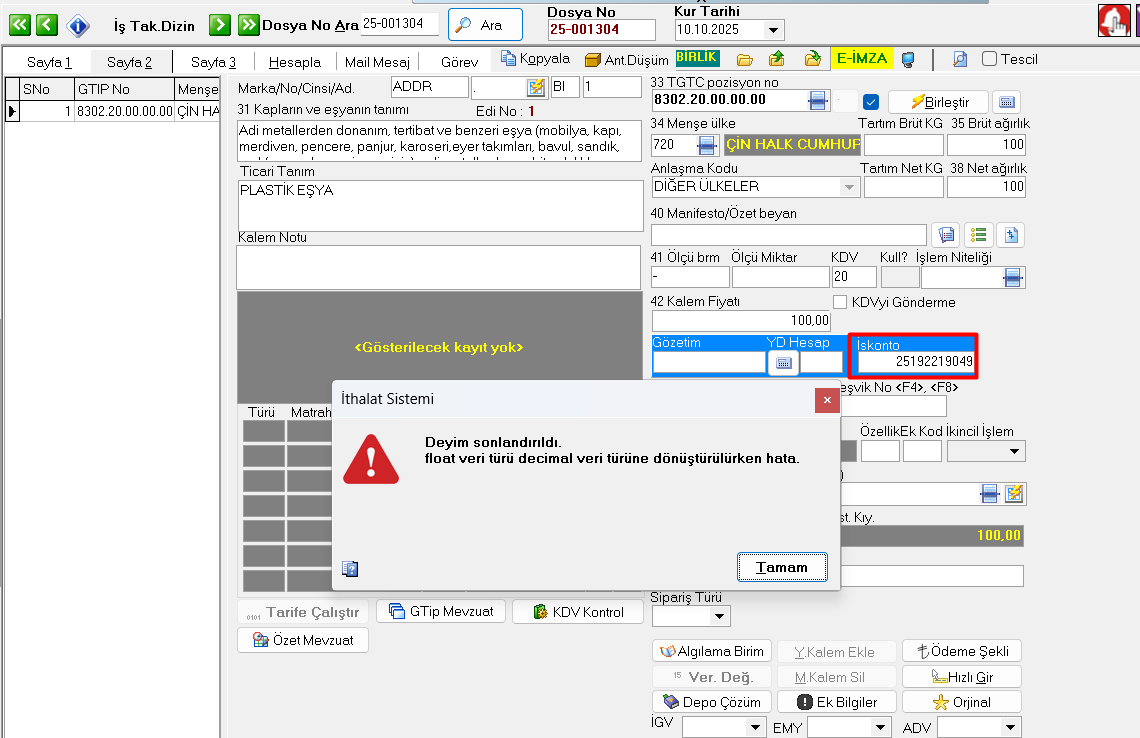Click into the İskonto input field
The width and height of the screenshot is (1140, 738).
(x=914, y=361)
